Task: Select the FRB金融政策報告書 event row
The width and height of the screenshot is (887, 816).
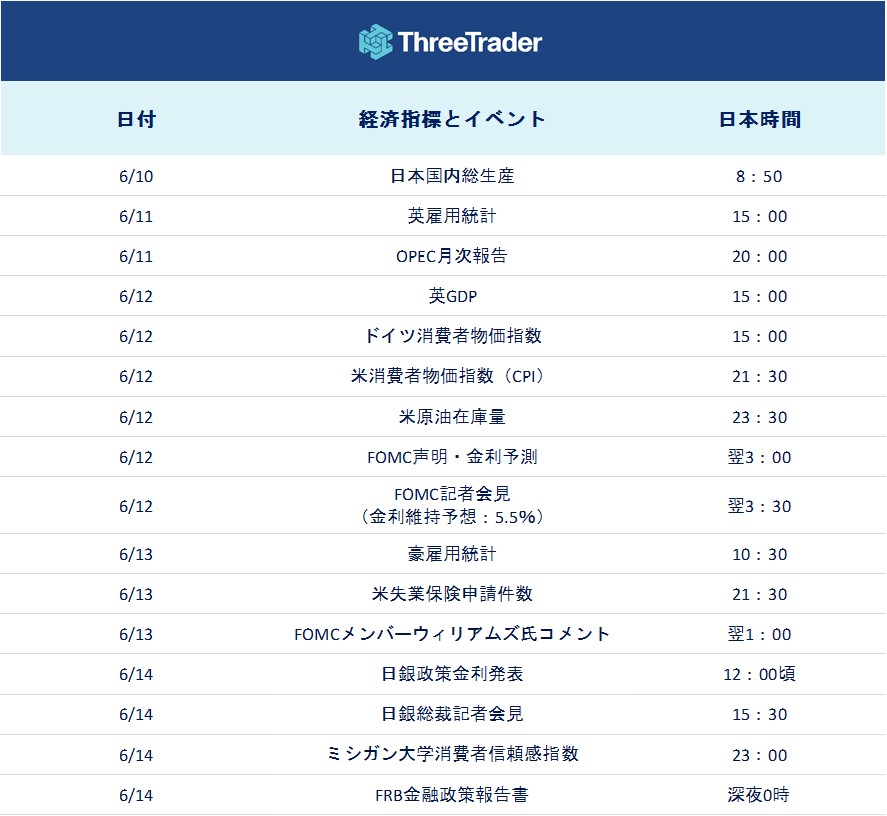Action: coord(452,795)
